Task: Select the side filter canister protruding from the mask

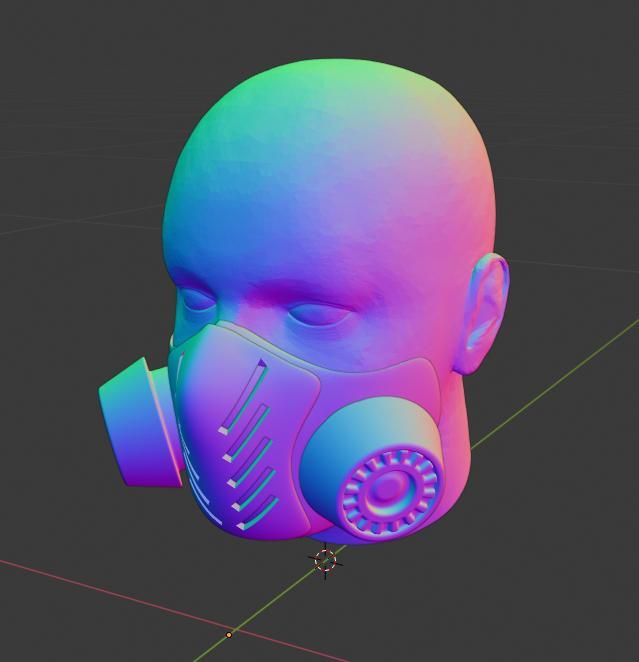Action: point(140,423)
